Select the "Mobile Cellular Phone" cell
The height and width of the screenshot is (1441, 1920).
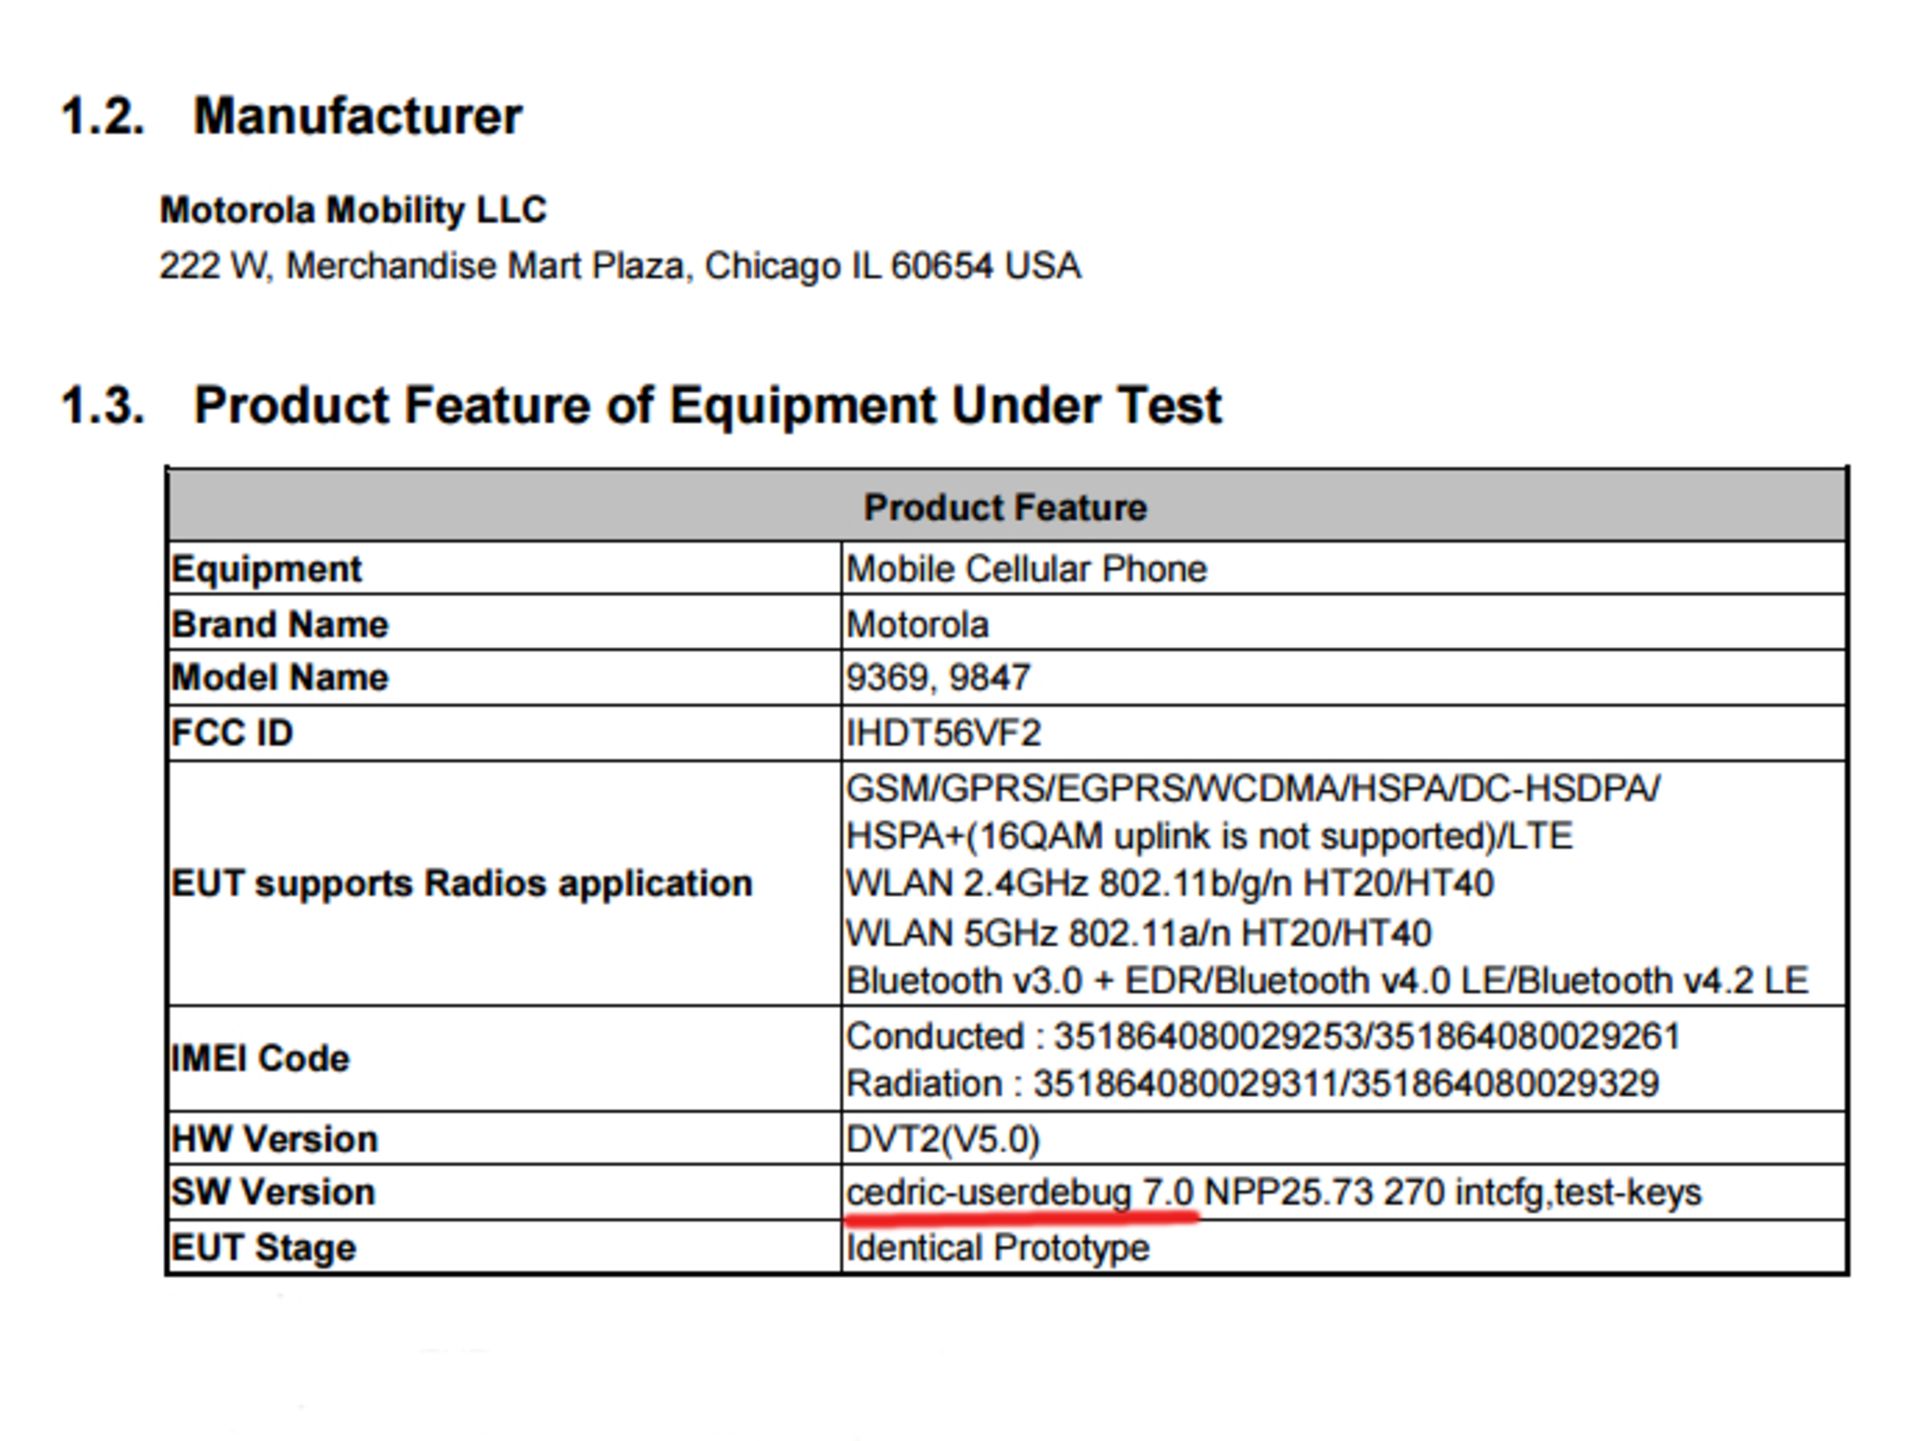1026,569
